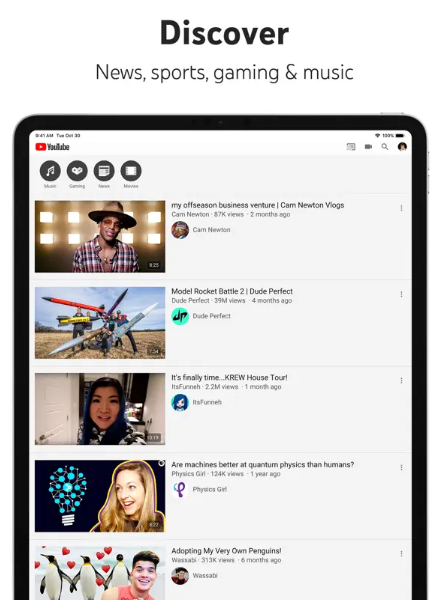The height and width of the screenshot is (600, 443).
Task: Click 'Wassabi · 313K views · 6 months ago'
Action: (x=226, y=560)
